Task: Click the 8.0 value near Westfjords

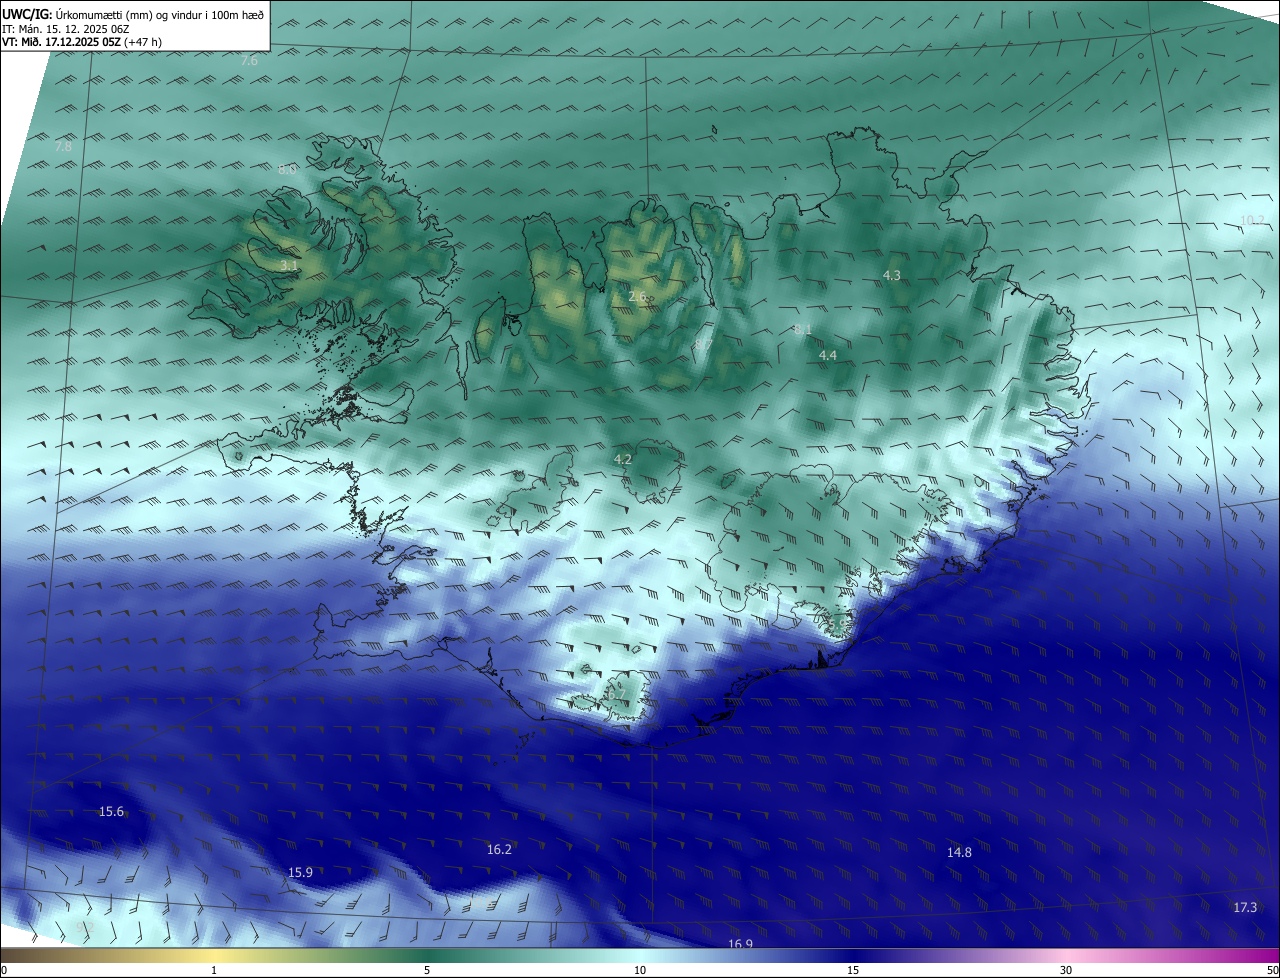Action: tap(287, 170)
